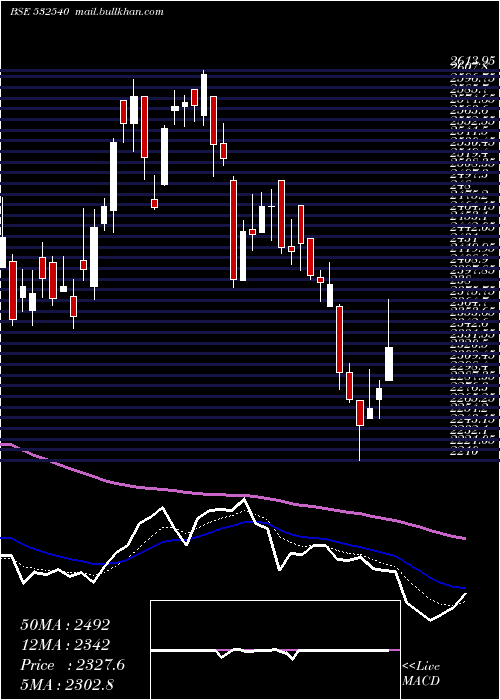Select the "12MA : 2342" readout
This screenshot has height=700, width=500.
click(65, 645)
